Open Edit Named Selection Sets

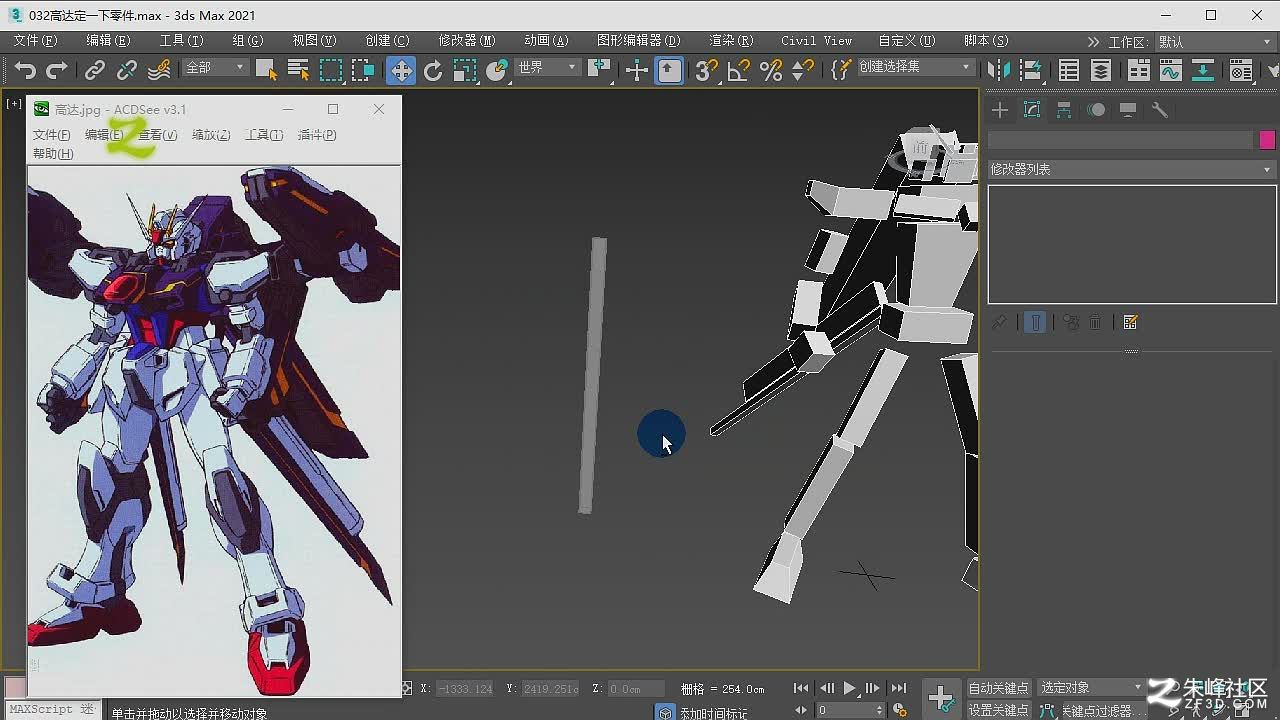click(840, 70)
